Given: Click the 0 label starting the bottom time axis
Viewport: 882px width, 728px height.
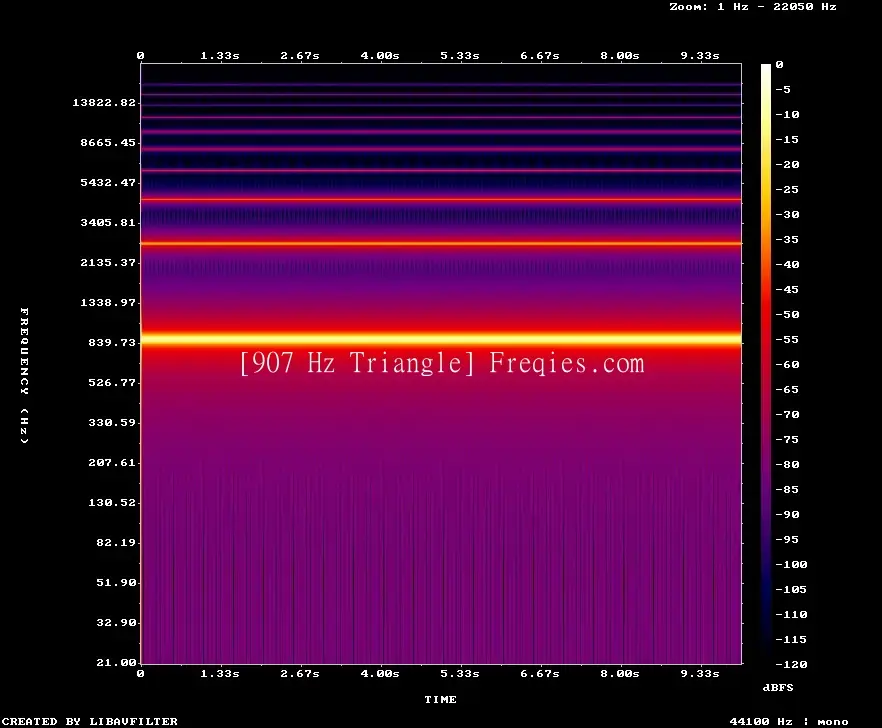Looking at the screenshot, I should 141,673.
